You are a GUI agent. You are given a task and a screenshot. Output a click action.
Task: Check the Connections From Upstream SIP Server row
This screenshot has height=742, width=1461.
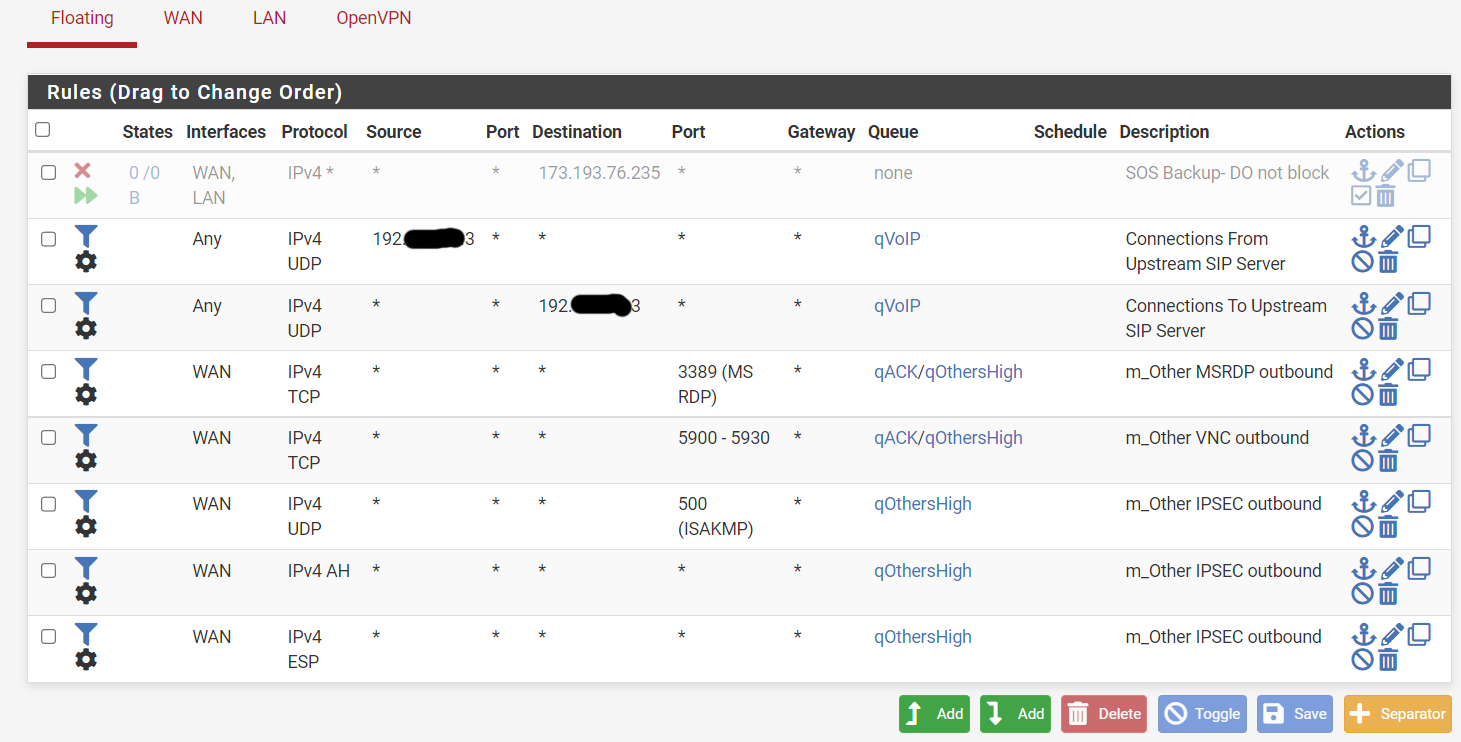[x=48, y=239]
